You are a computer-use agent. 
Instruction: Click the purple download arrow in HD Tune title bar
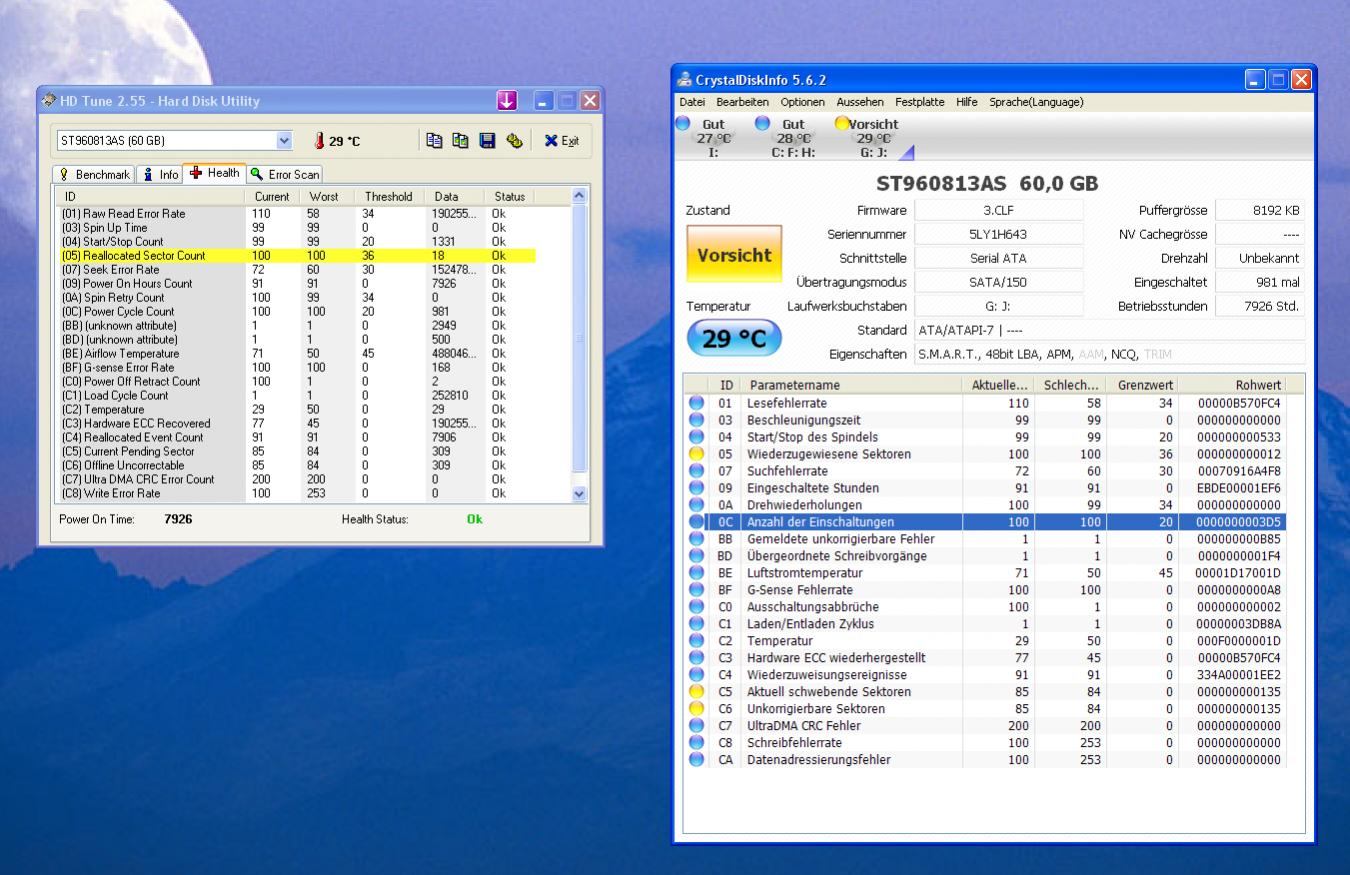coord(507,101)
